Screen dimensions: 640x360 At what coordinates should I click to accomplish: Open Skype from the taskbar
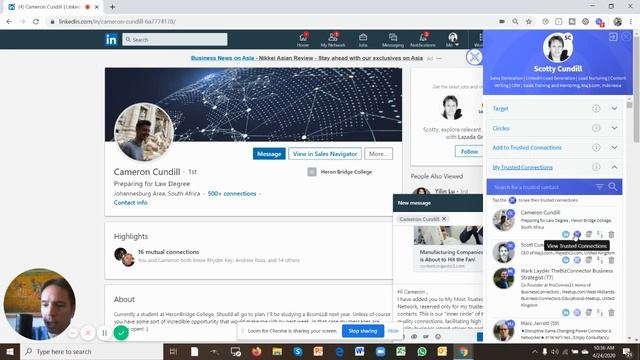pyautogui.click(x=298, y=351)
